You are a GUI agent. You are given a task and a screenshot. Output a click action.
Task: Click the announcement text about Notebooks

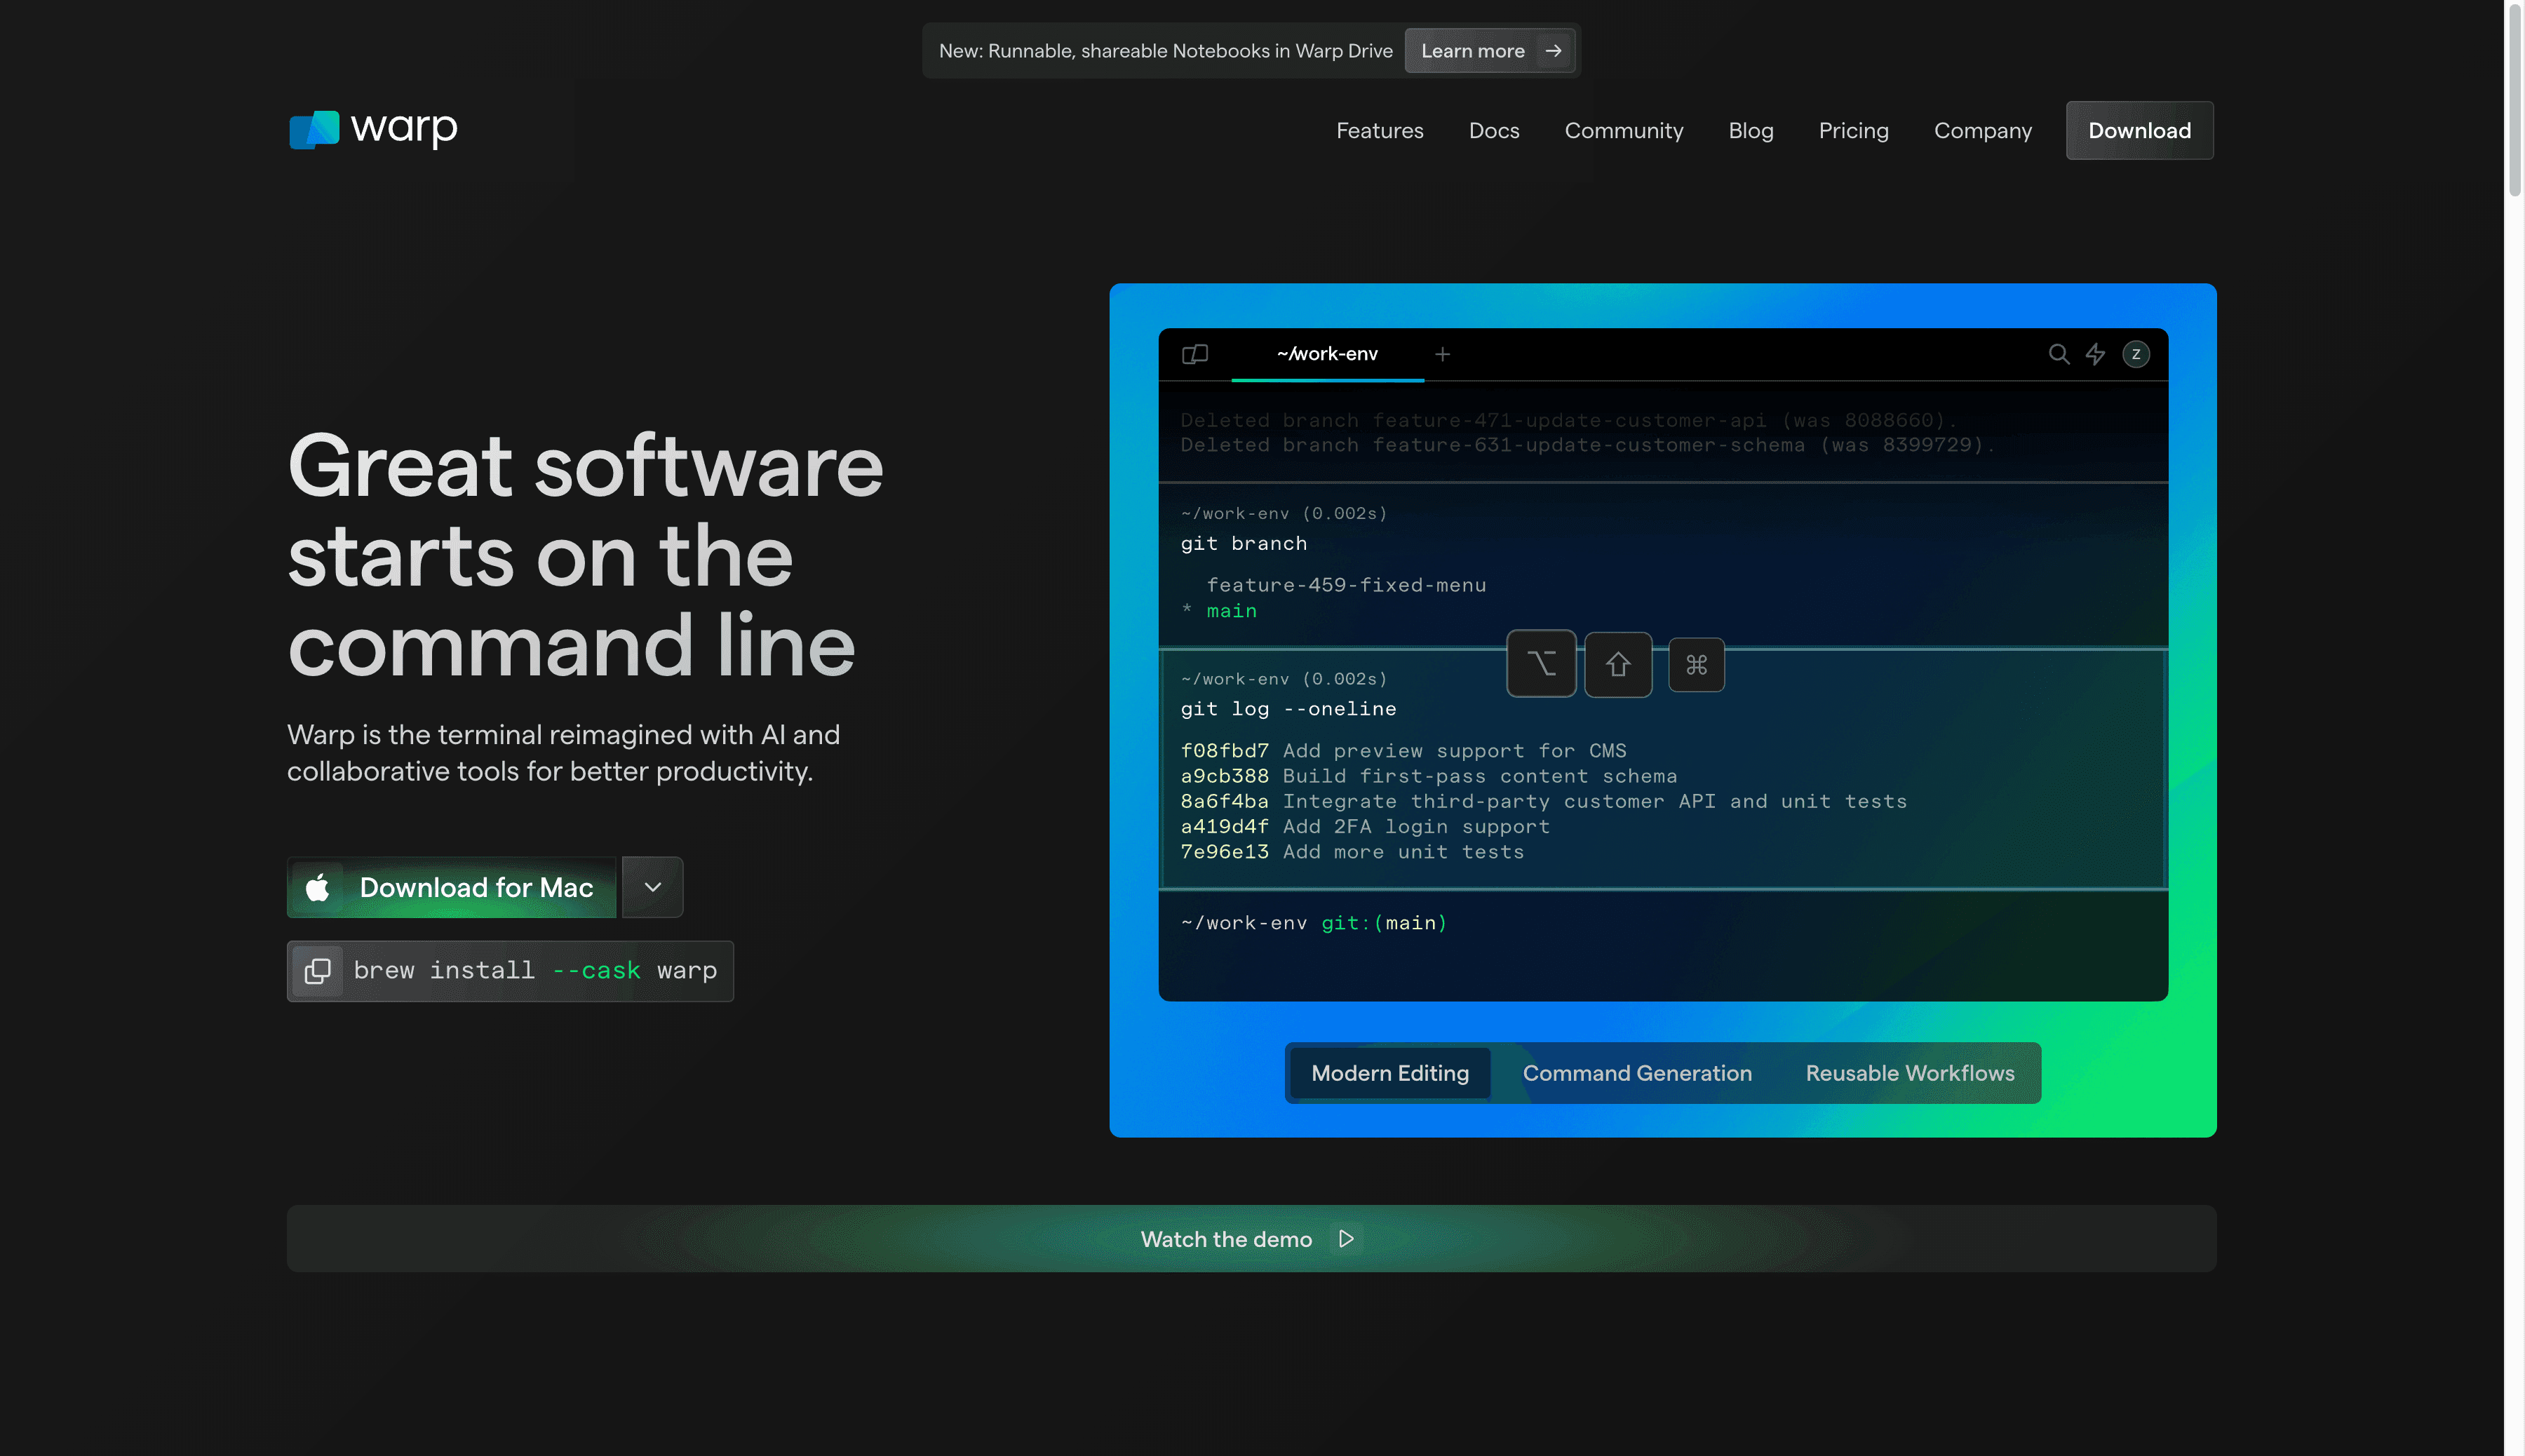(1165, 50)
